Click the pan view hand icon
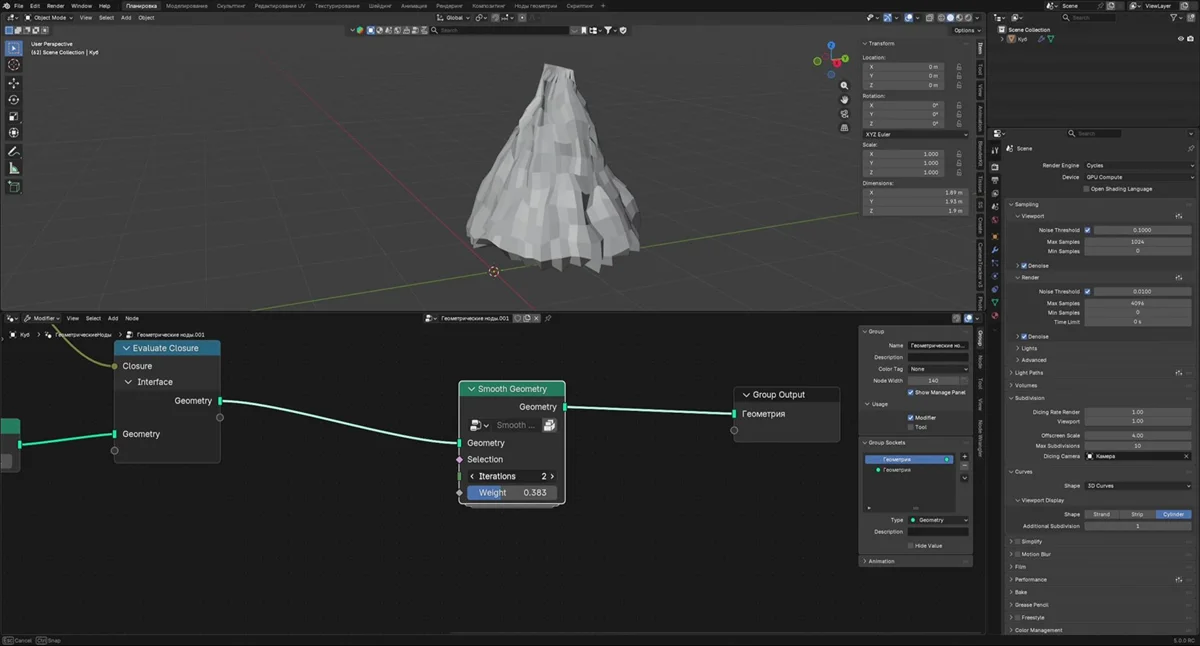 coord(845,100)
